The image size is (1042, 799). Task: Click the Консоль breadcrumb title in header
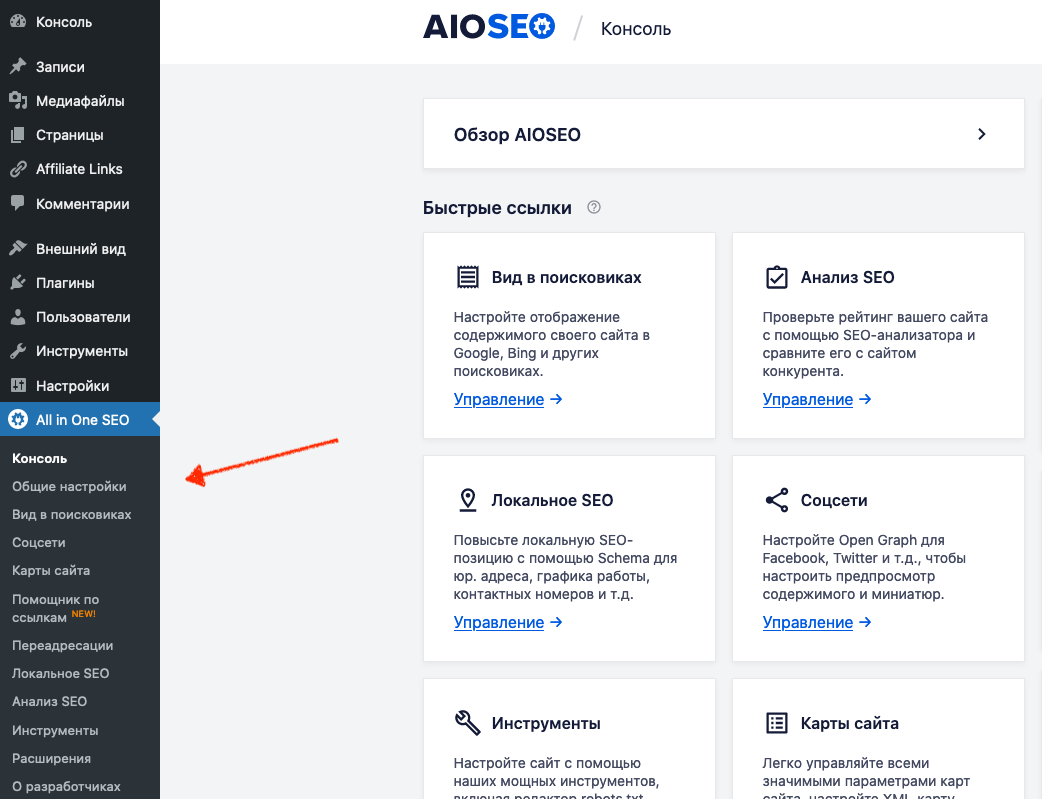click(636, 29)
